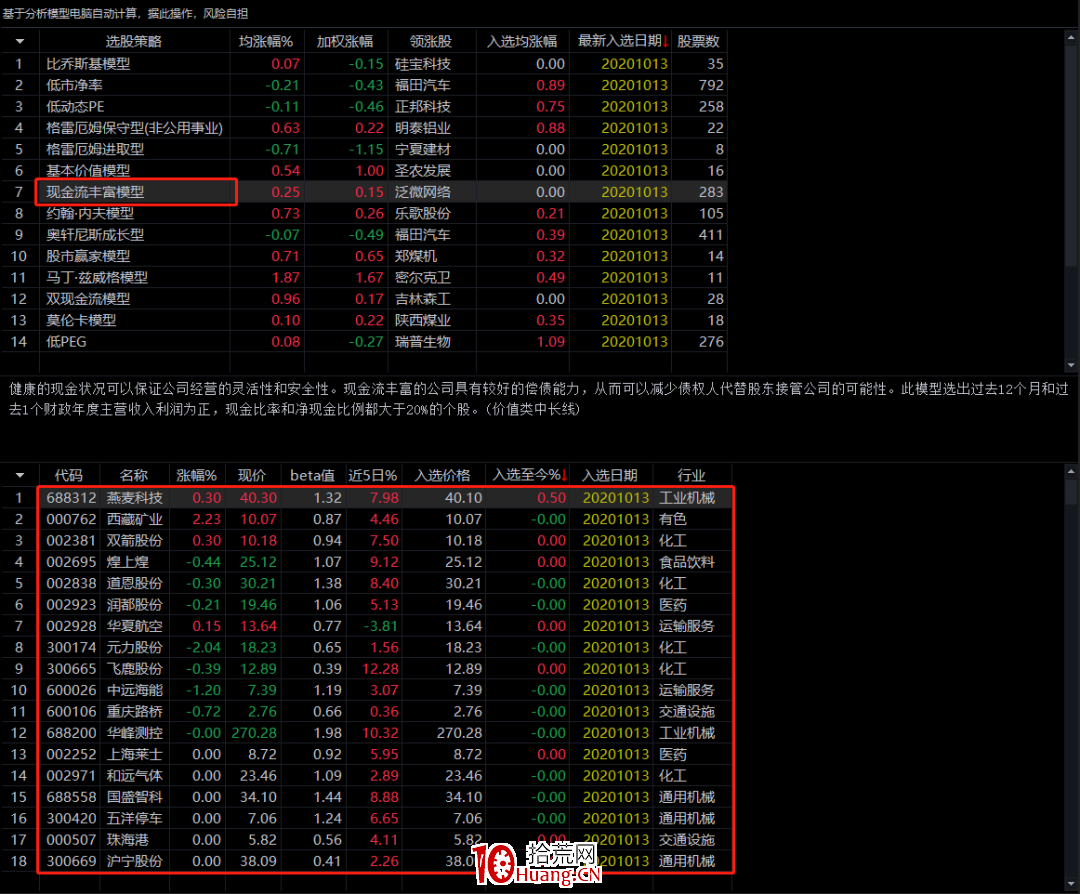Select the 现金流丰富模型 strategy
Screen dimensions: 1080x894
[95, 192]
